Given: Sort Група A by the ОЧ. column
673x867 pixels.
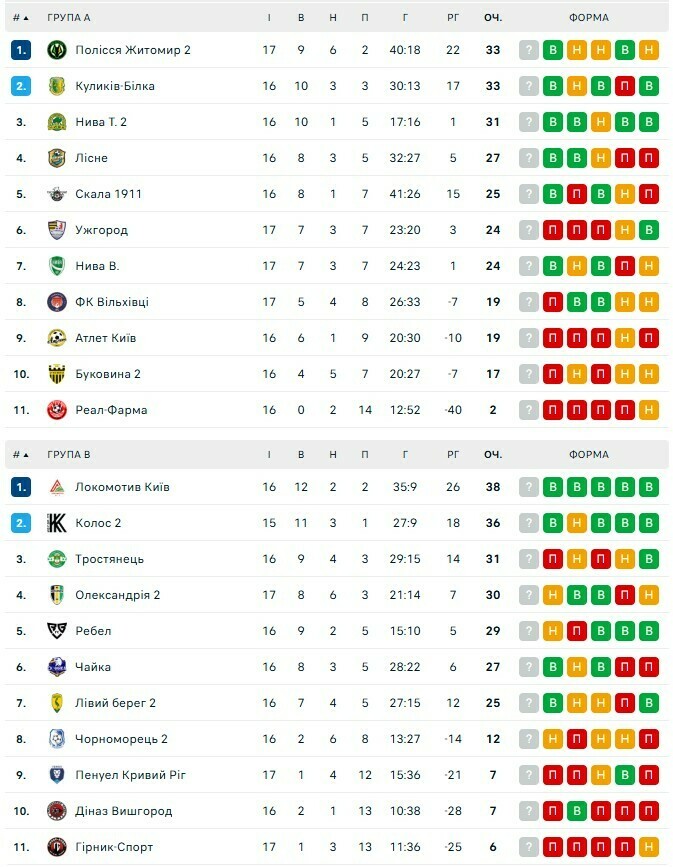Looking at the screenshot, I should point(493,18).
